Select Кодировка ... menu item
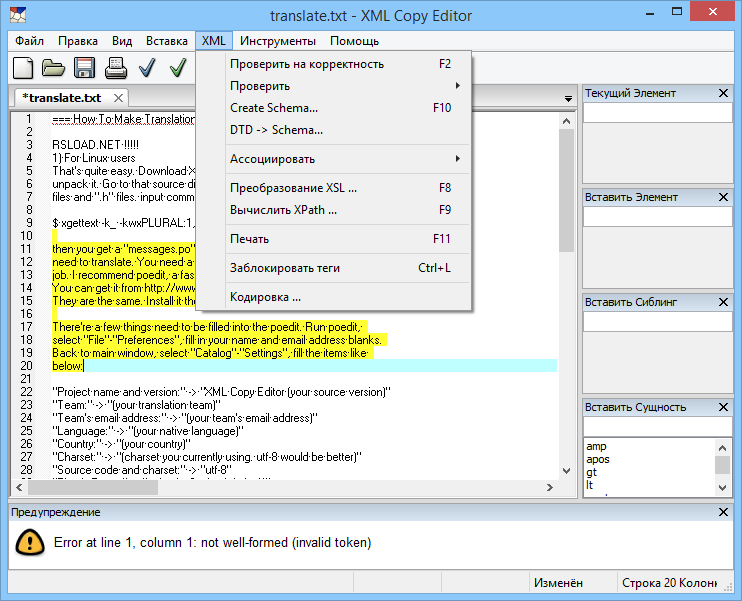 point(334,297)
